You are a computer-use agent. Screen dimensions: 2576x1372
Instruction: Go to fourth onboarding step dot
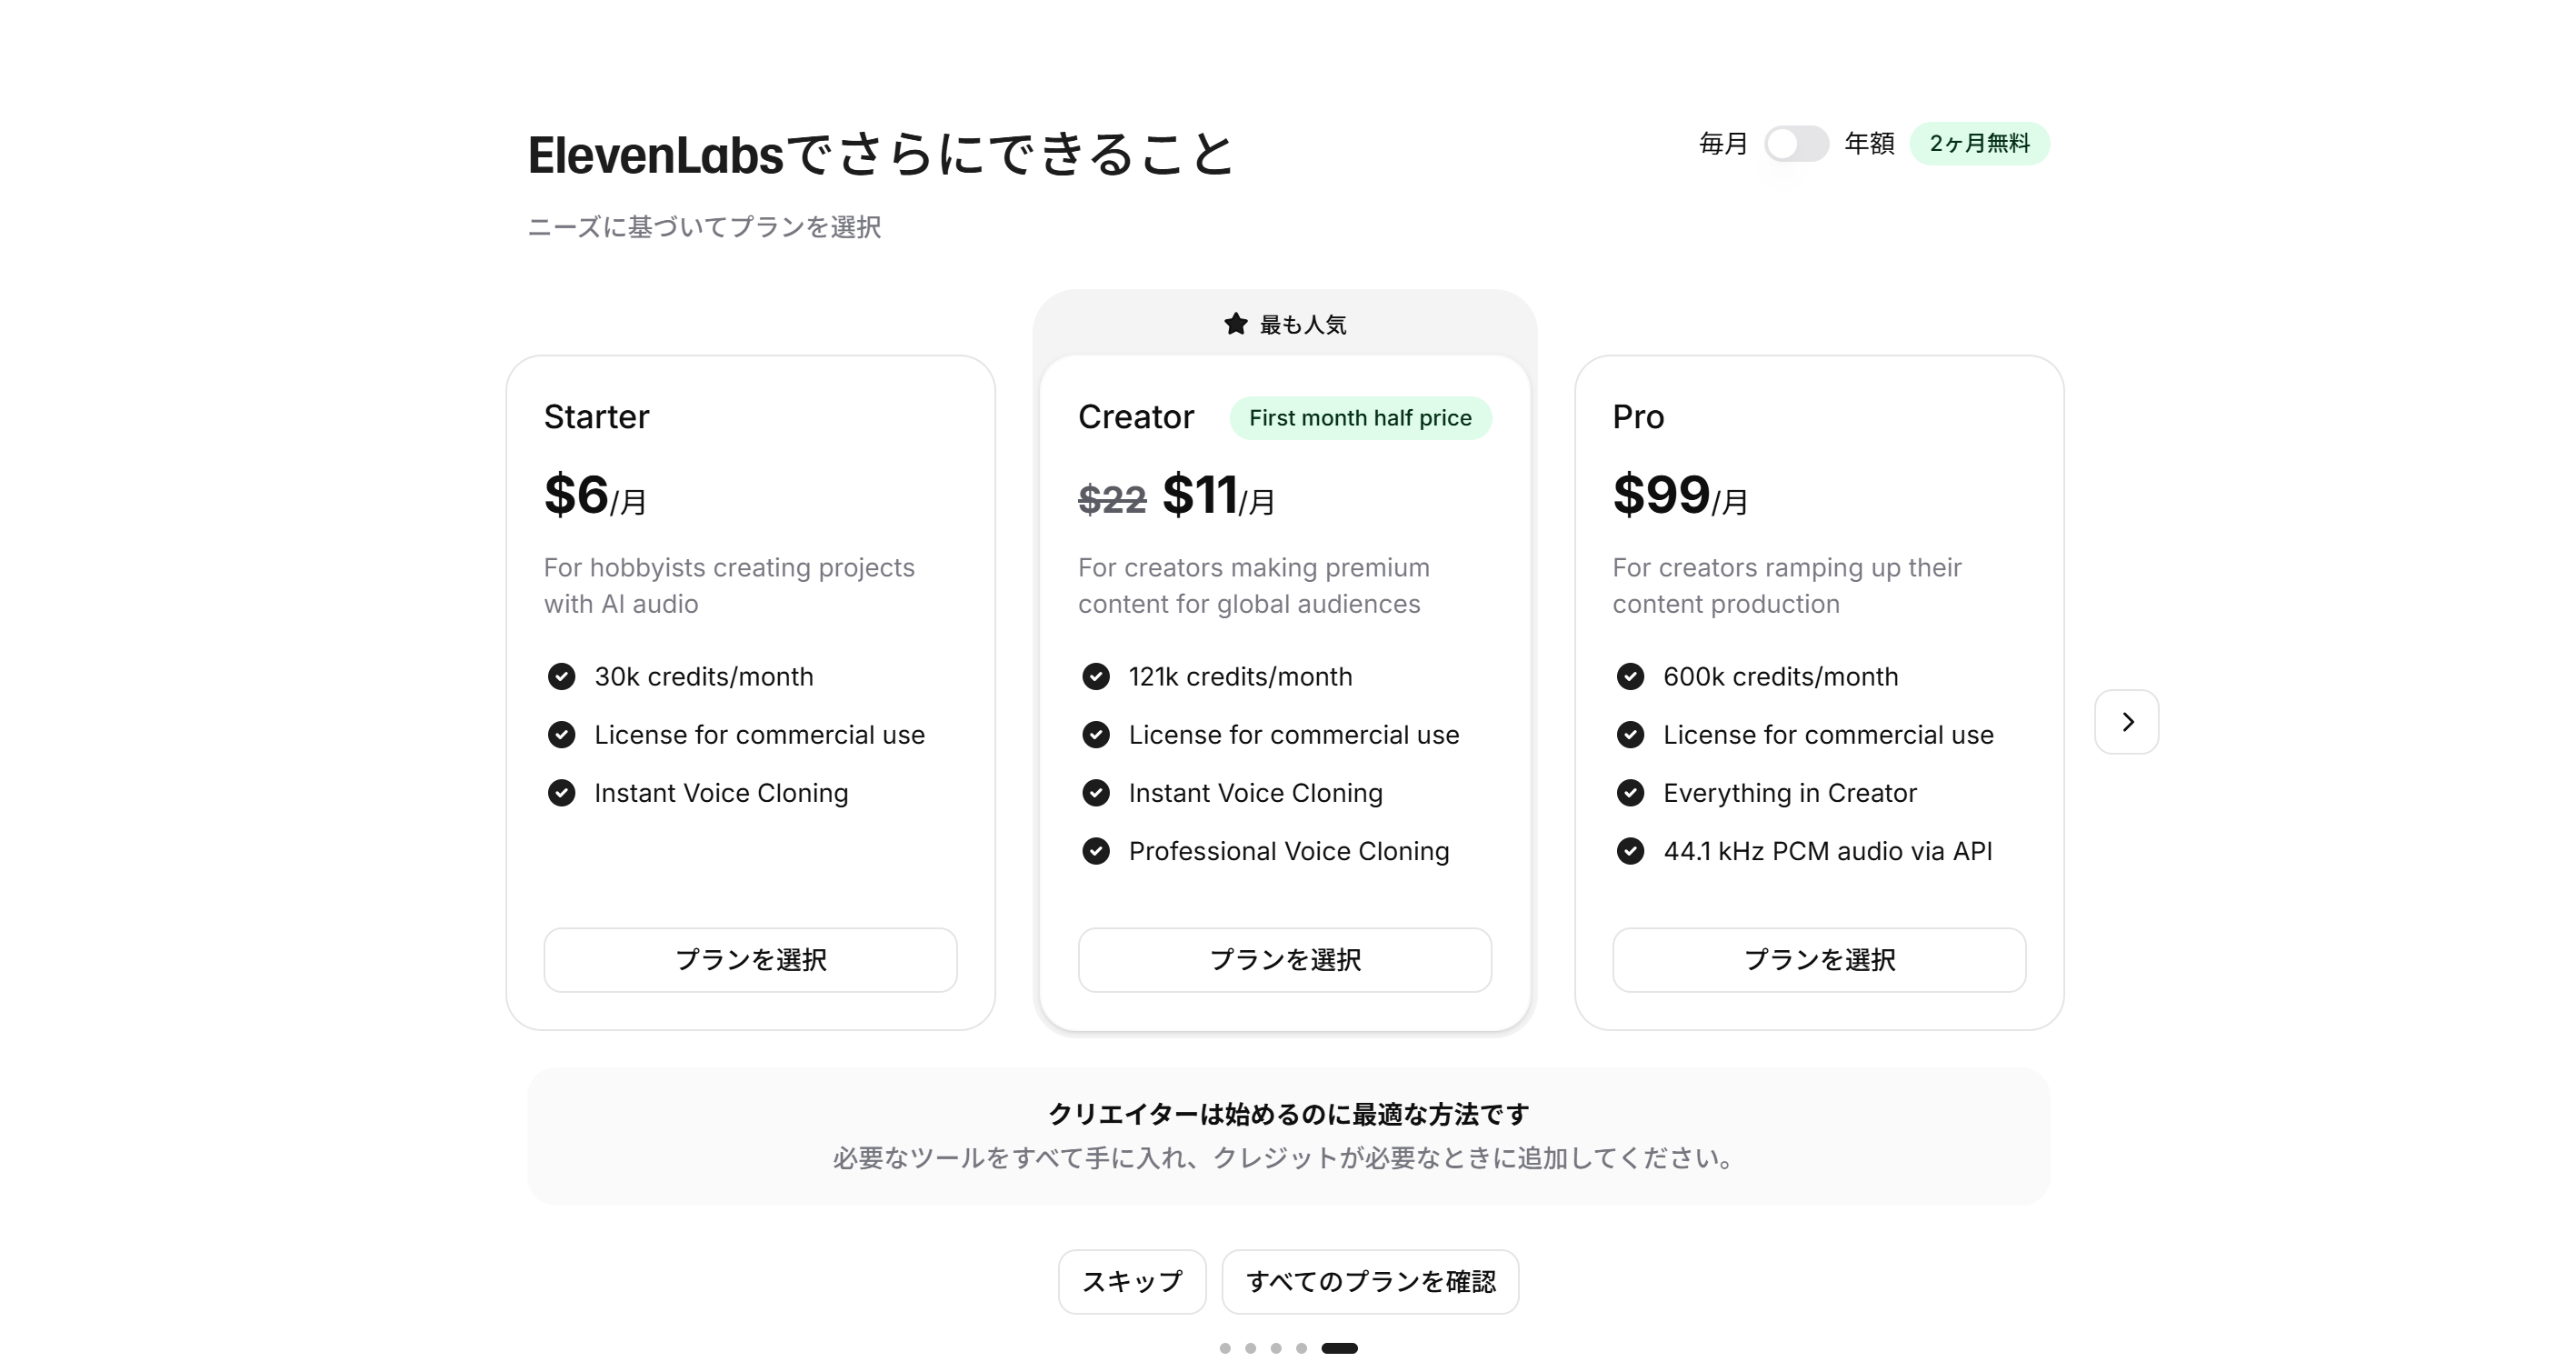[x=1301, y=1348]
